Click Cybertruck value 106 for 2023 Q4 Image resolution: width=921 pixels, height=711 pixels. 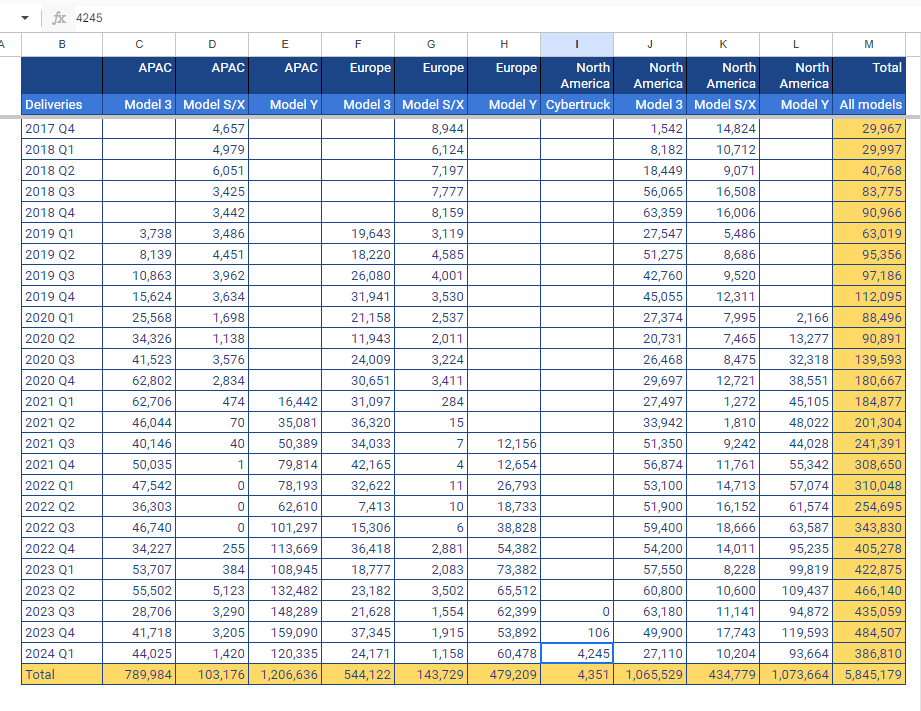click(577, 633)
